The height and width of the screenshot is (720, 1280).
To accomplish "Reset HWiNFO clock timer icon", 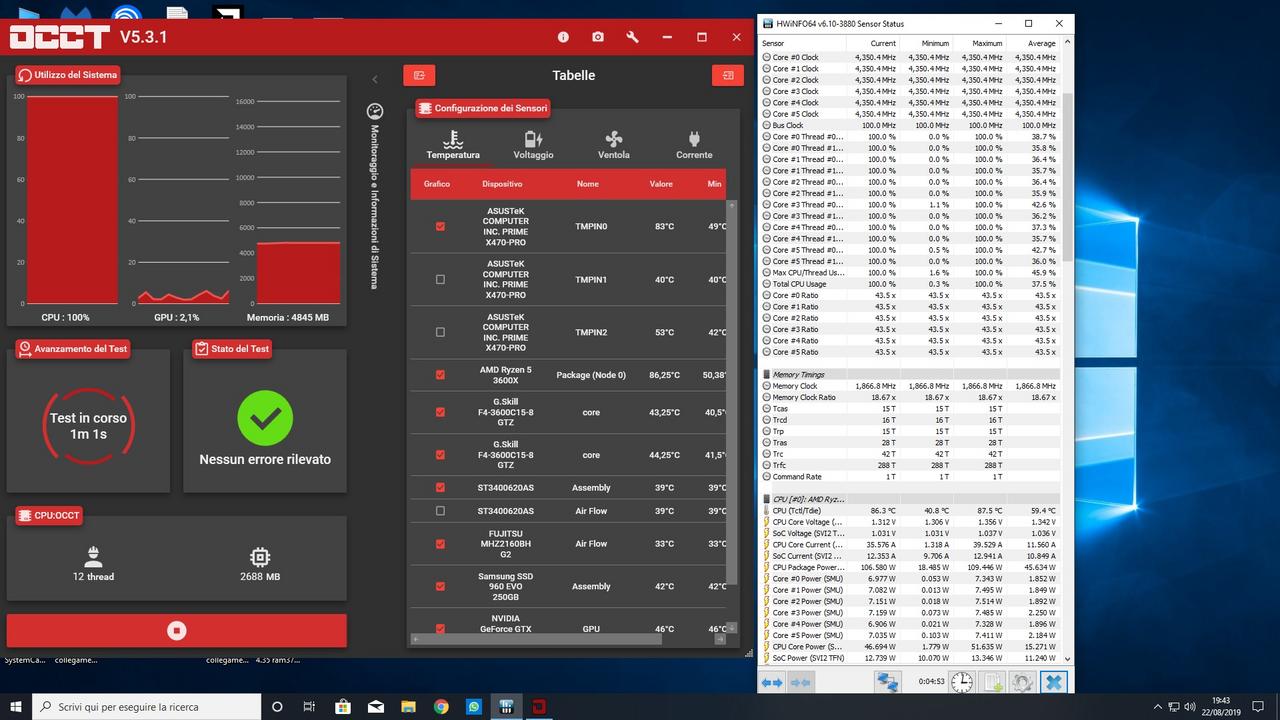I will pos(961,682).
